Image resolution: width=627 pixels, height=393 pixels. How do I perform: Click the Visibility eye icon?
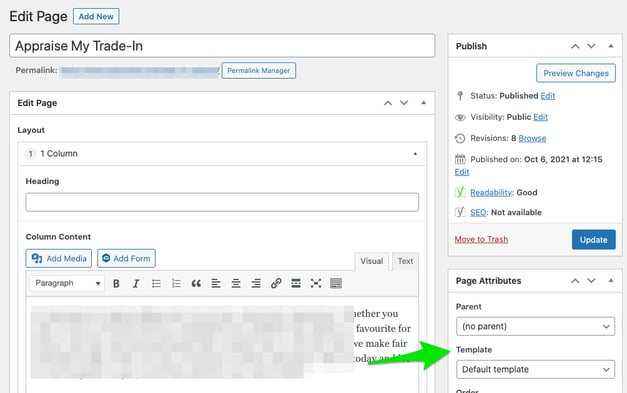coord(460,117)
